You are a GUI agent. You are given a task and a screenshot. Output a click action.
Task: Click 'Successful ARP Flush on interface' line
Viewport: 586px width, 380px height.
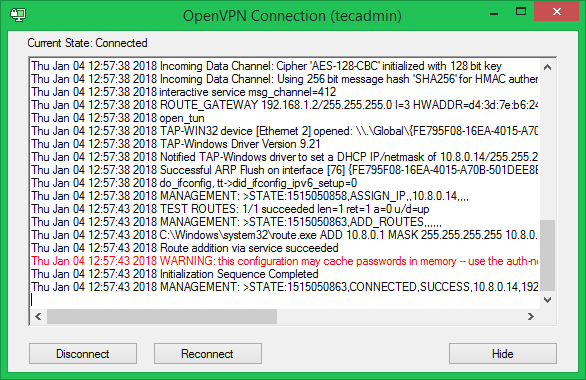[284, 170]
